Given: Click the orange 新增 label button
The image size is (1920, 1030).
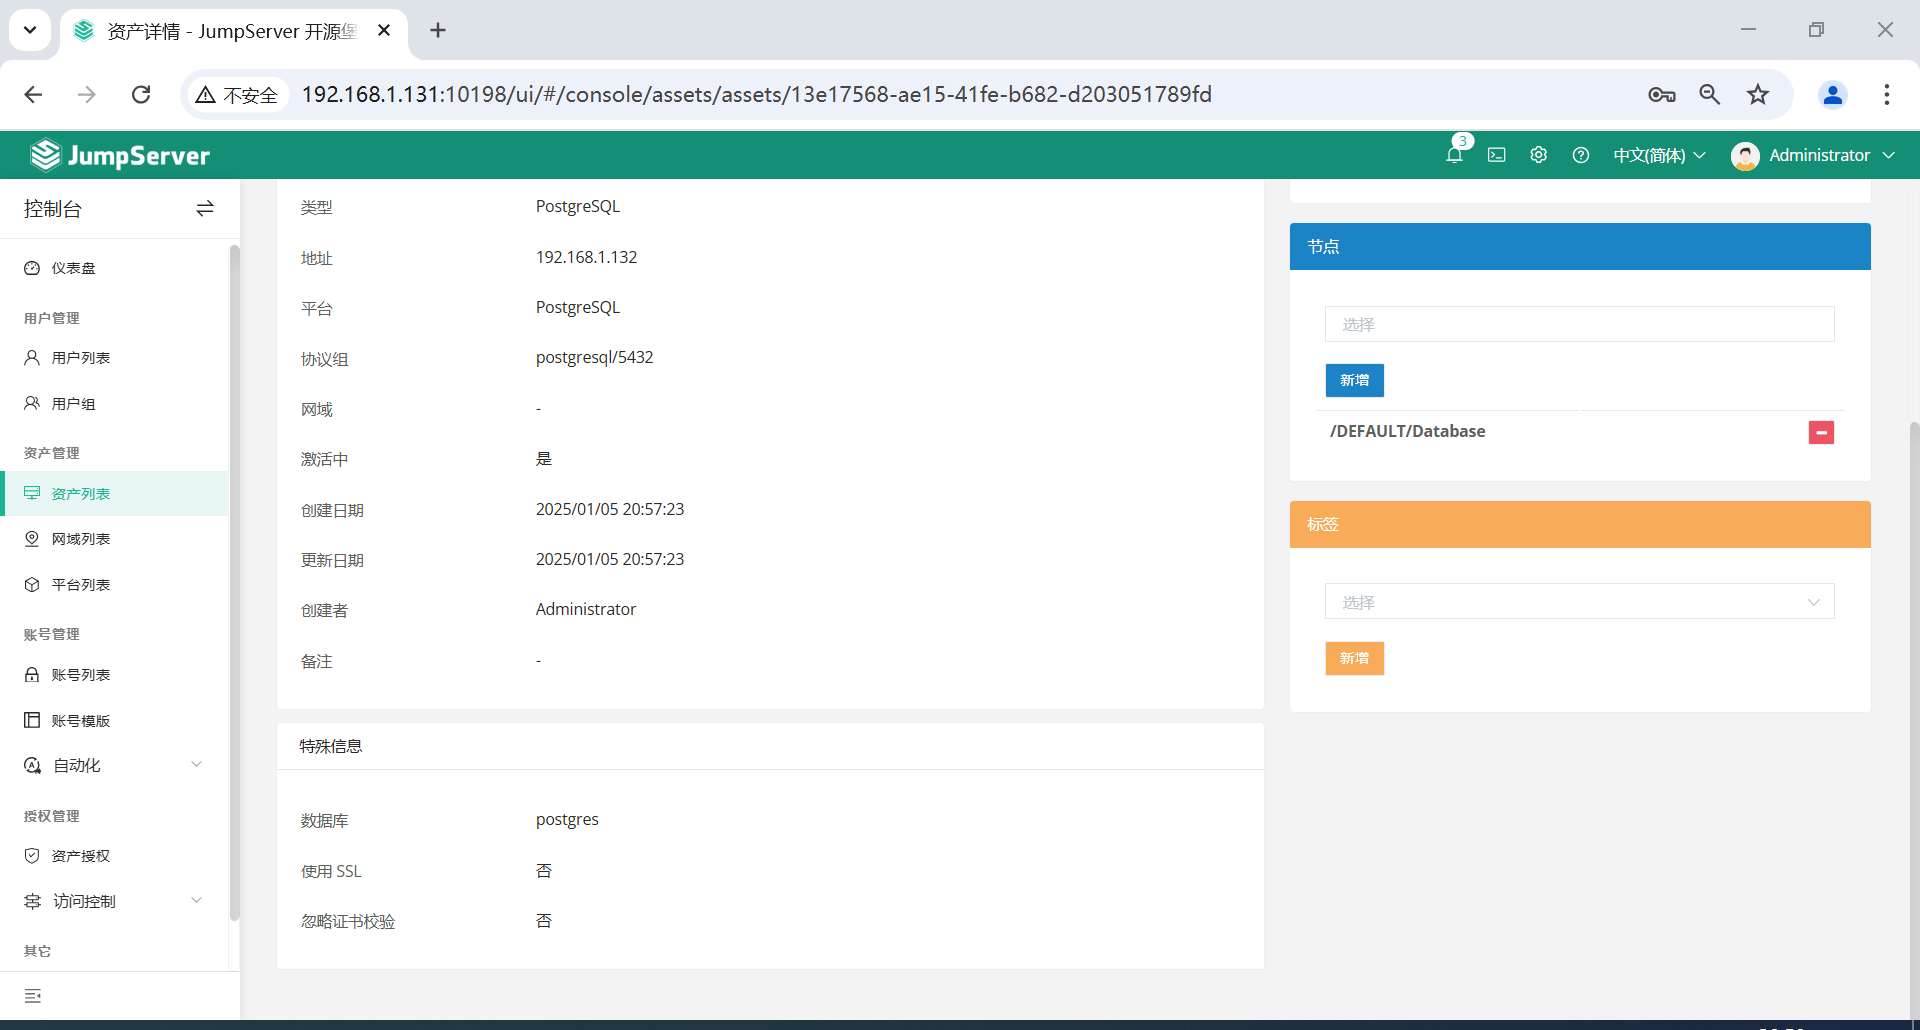Looking at the screenshot, I should tap(1354, 658).
